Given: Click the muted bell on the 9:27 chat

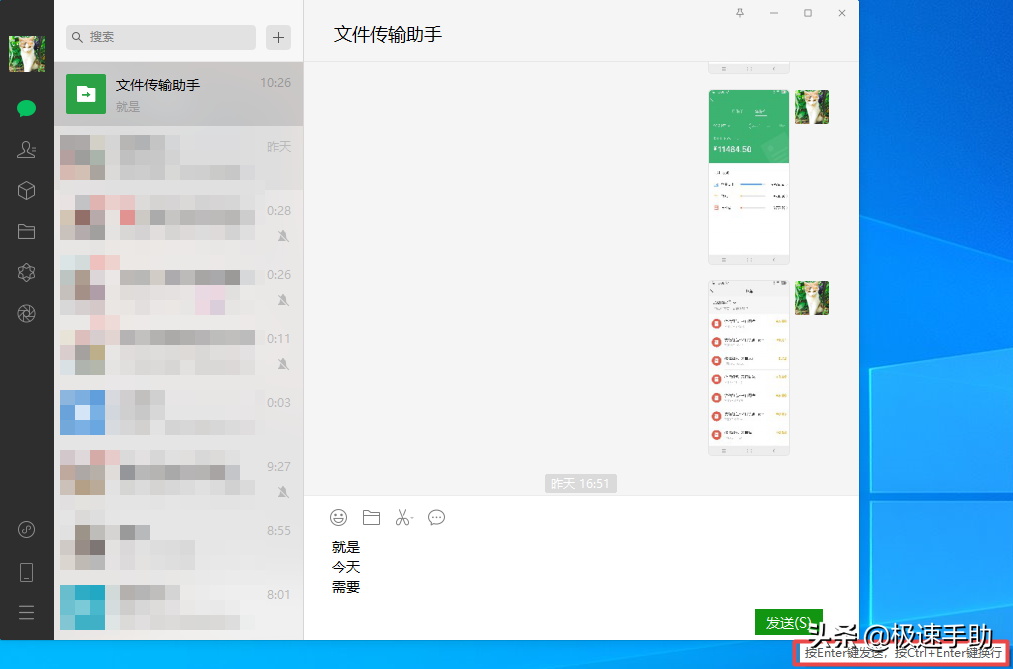Looking at the screenshot, I should pyautogui.click(x=283, y=493).
